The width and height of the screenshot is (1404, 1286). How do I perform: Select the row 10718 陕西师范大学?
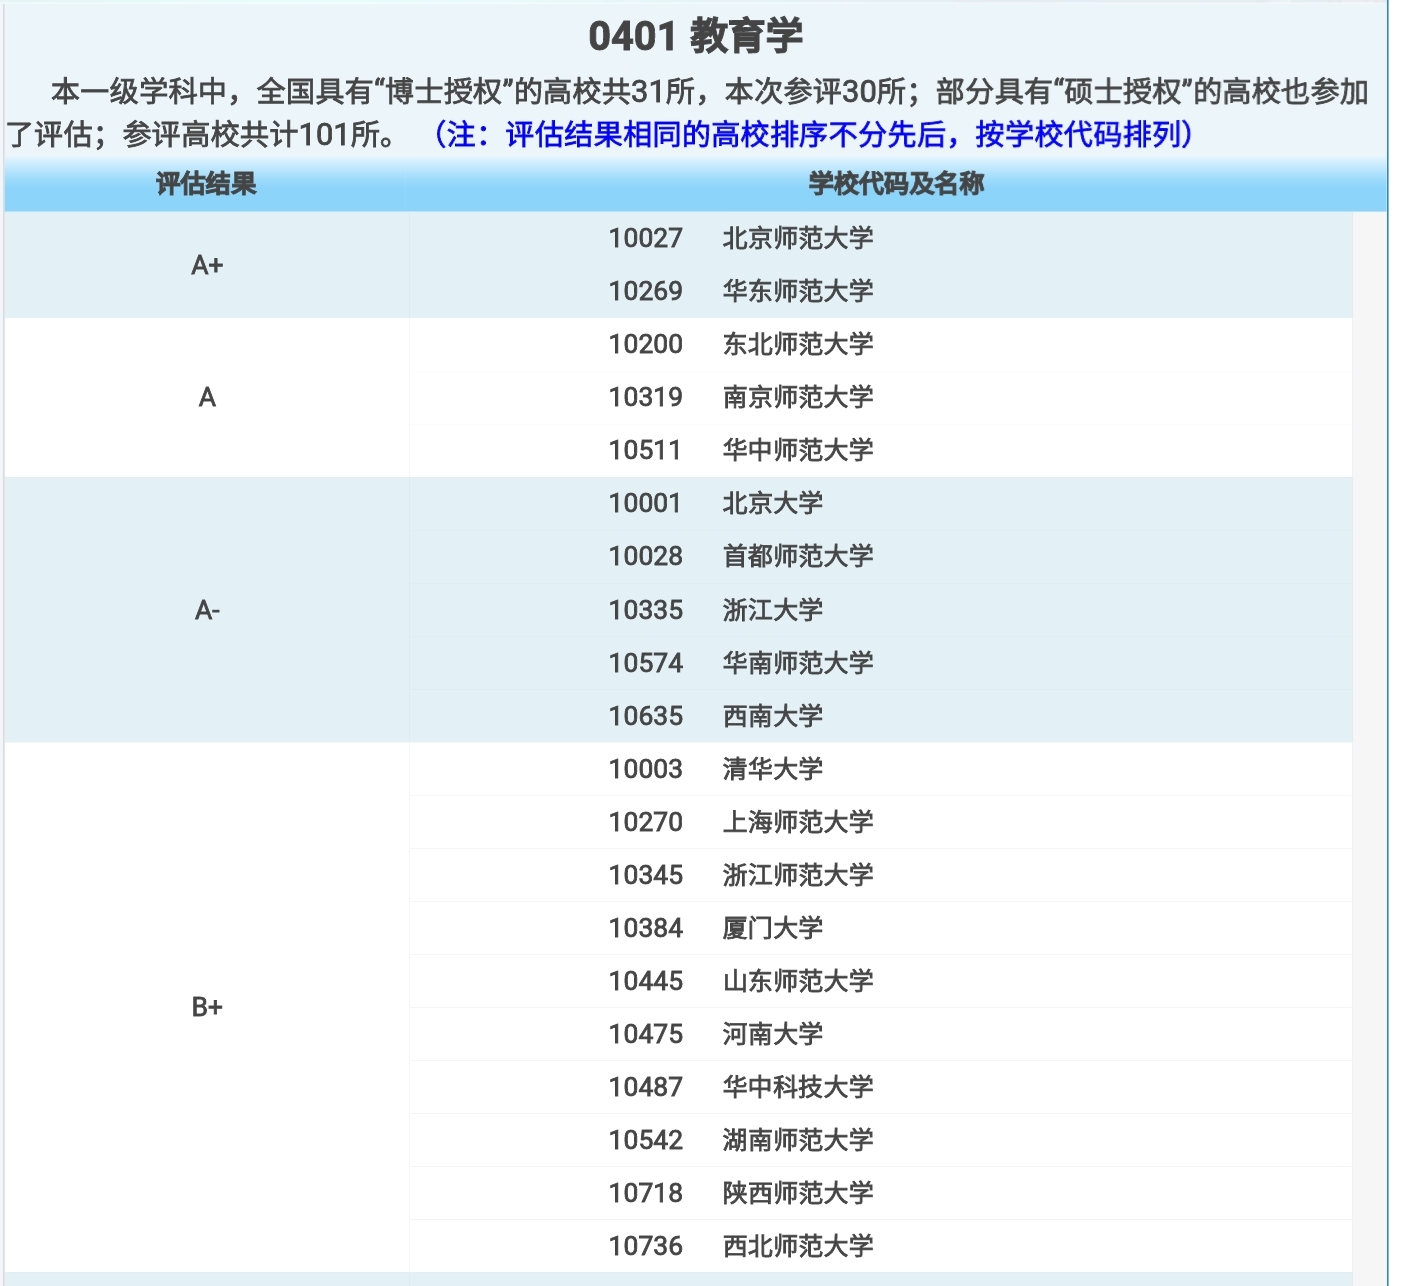(x=881, y=1193)
